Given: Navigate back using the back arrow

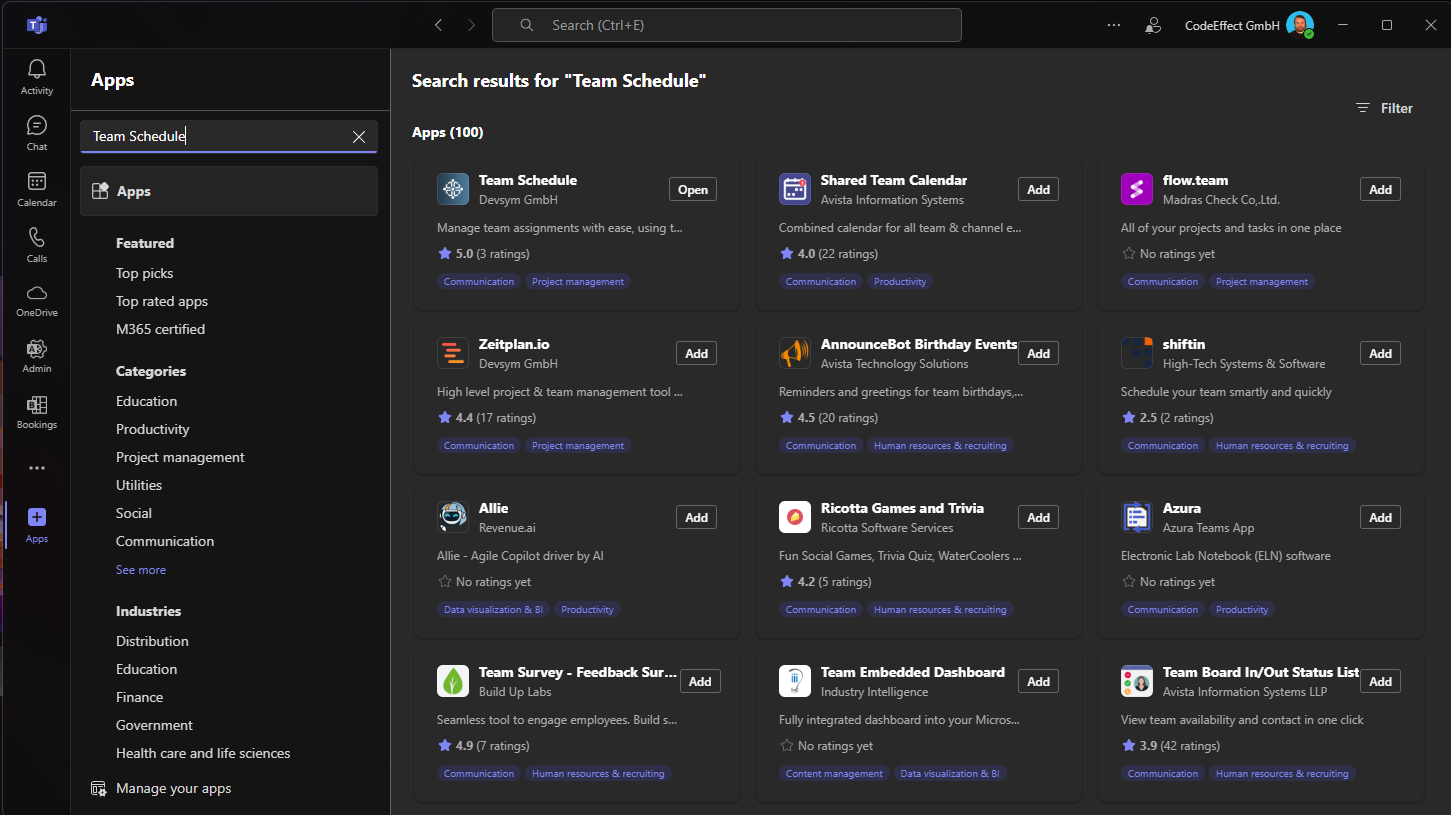Looking at the screenshot, I should click(438, 25).
